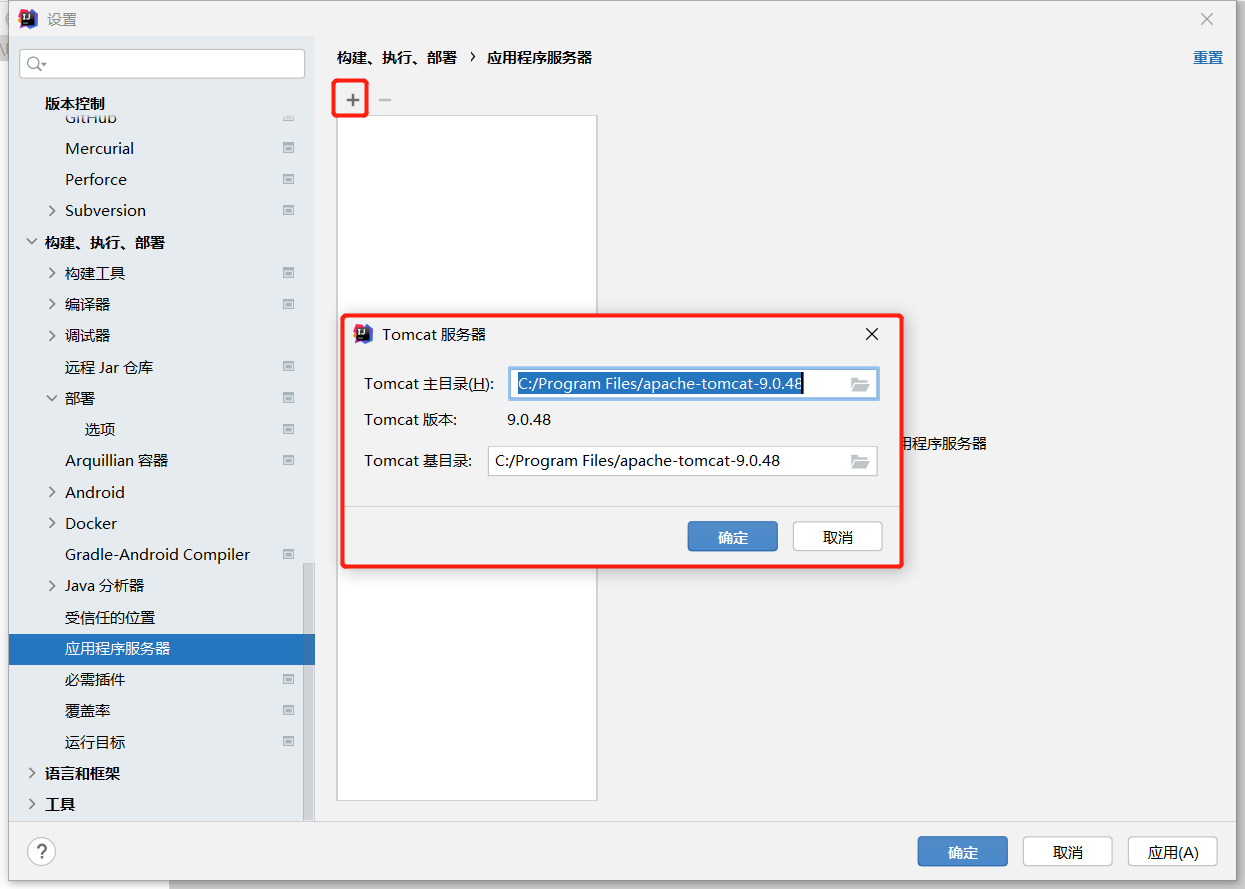Expand the Subversion tree node
Screen dimensions: 1245x889
52,211
